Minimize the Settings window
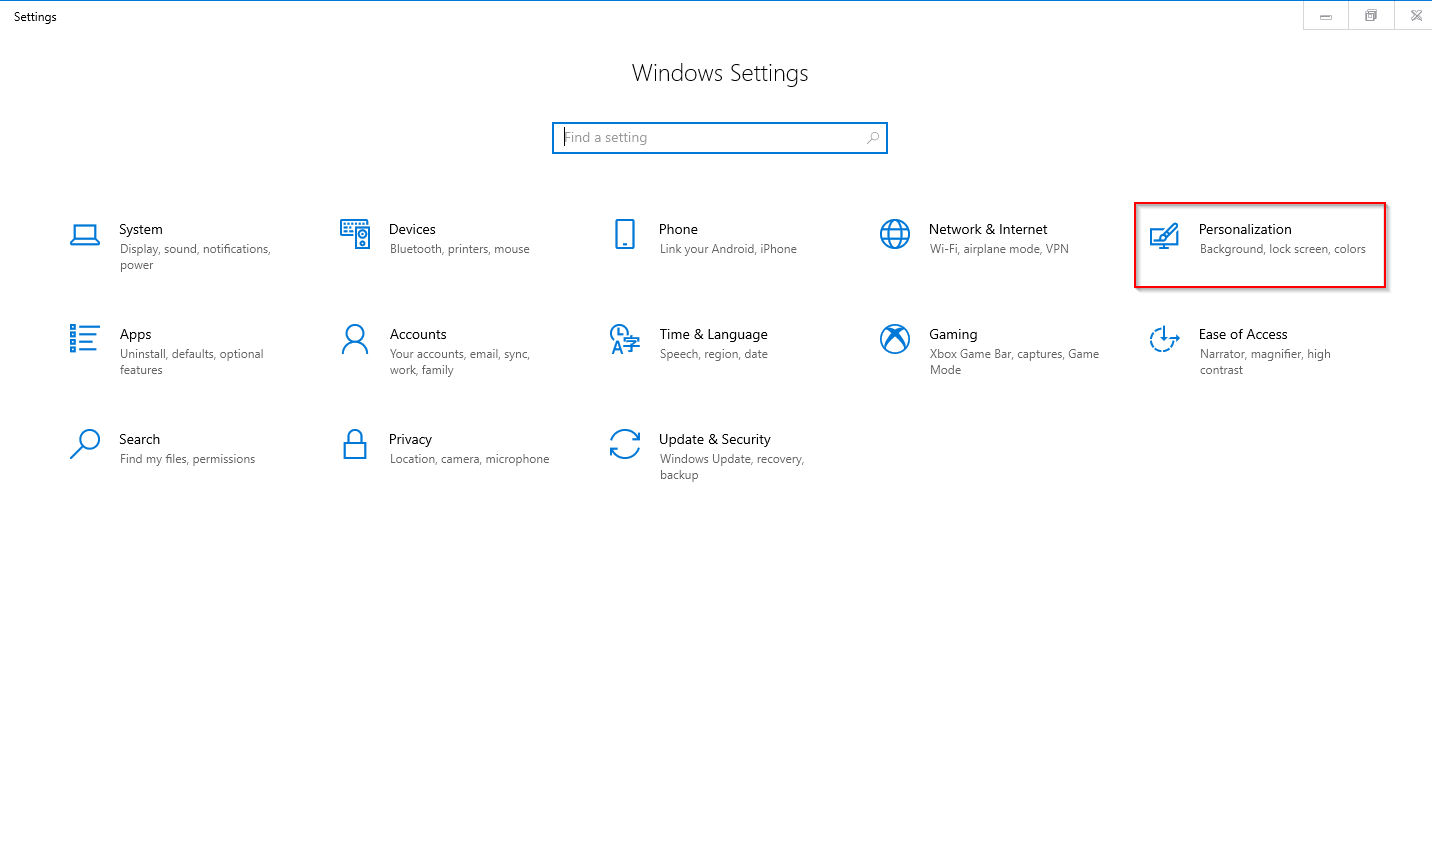The height and width of the screenshot is (860, 1432). pos(1326,16)
